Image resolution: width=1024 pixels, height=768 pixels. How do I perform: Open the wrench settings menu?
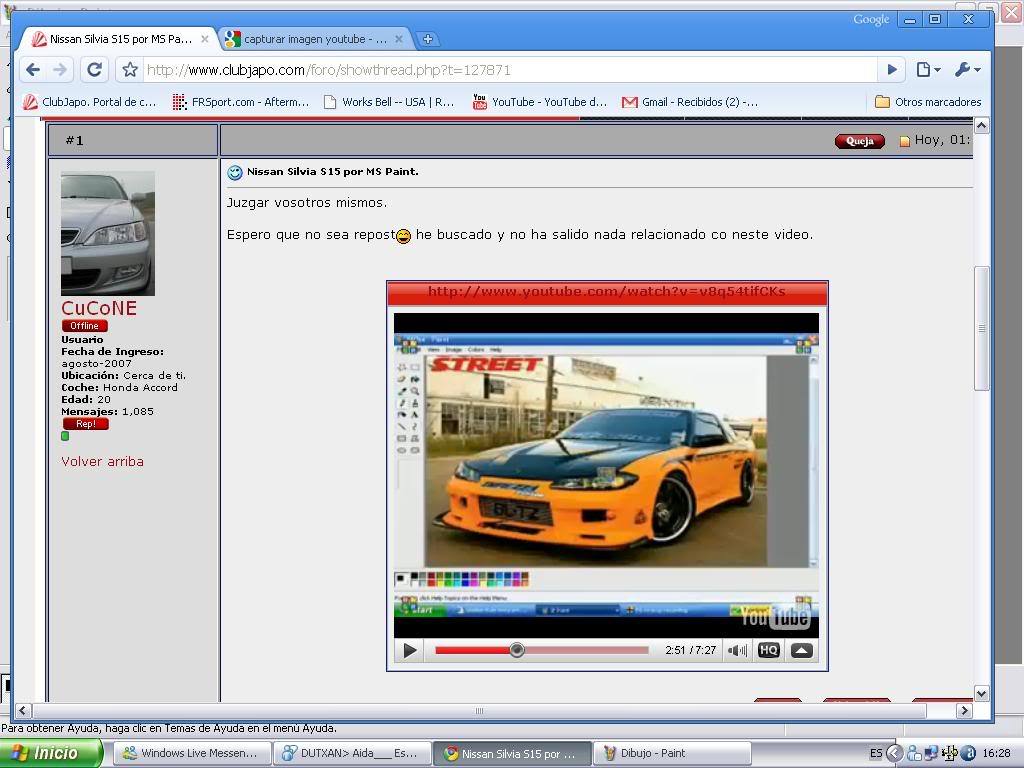click(x=967, y=69)
